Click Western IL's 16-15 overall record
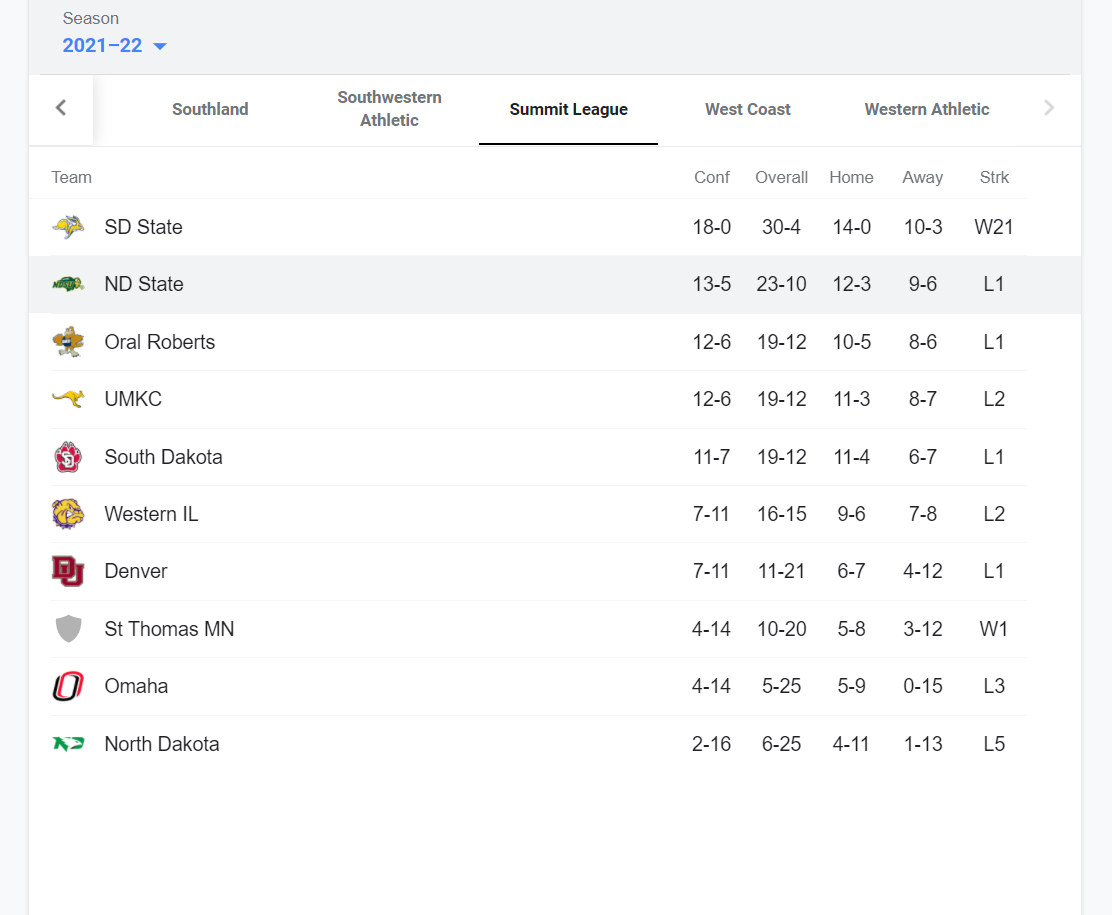Image resolution: width=1112 pixels, height=915 pixels. pyautogui.click(x=782, y=514)
